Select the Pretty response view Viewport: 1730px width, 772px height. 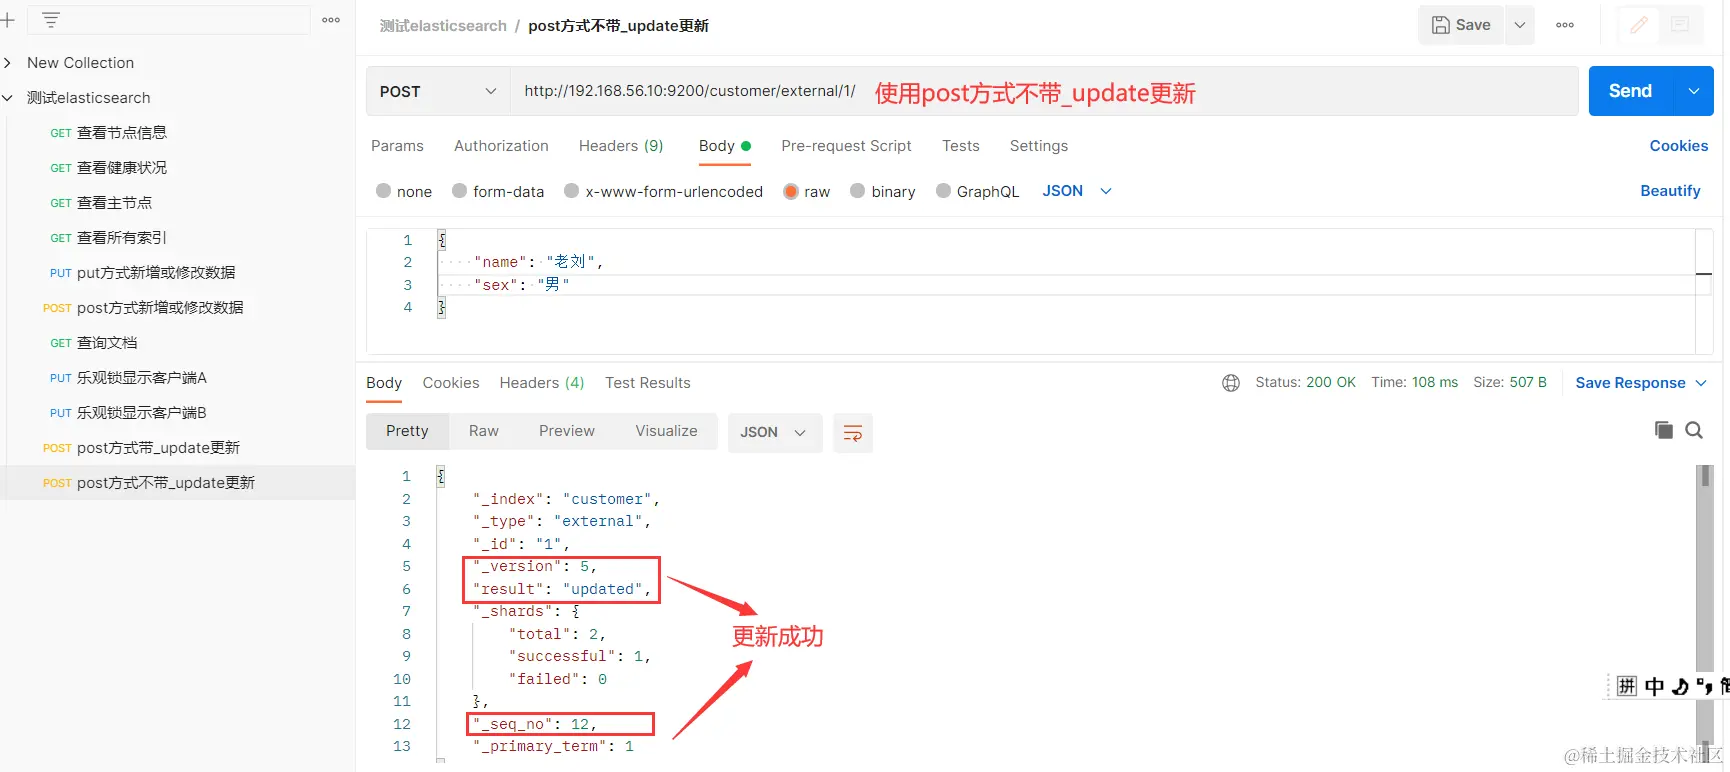pyautogui.click(x=407, y=431)
